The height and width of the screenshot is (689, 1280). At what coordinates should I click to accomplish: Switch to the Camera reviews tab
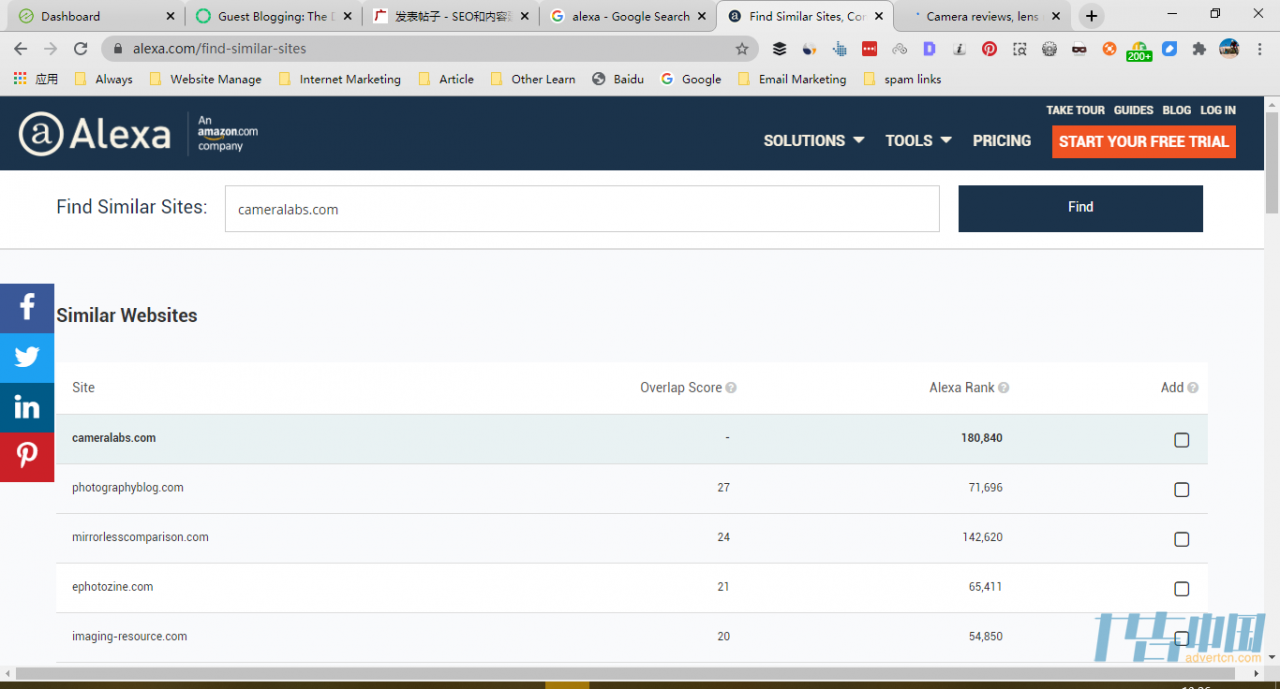coord(983,16)
